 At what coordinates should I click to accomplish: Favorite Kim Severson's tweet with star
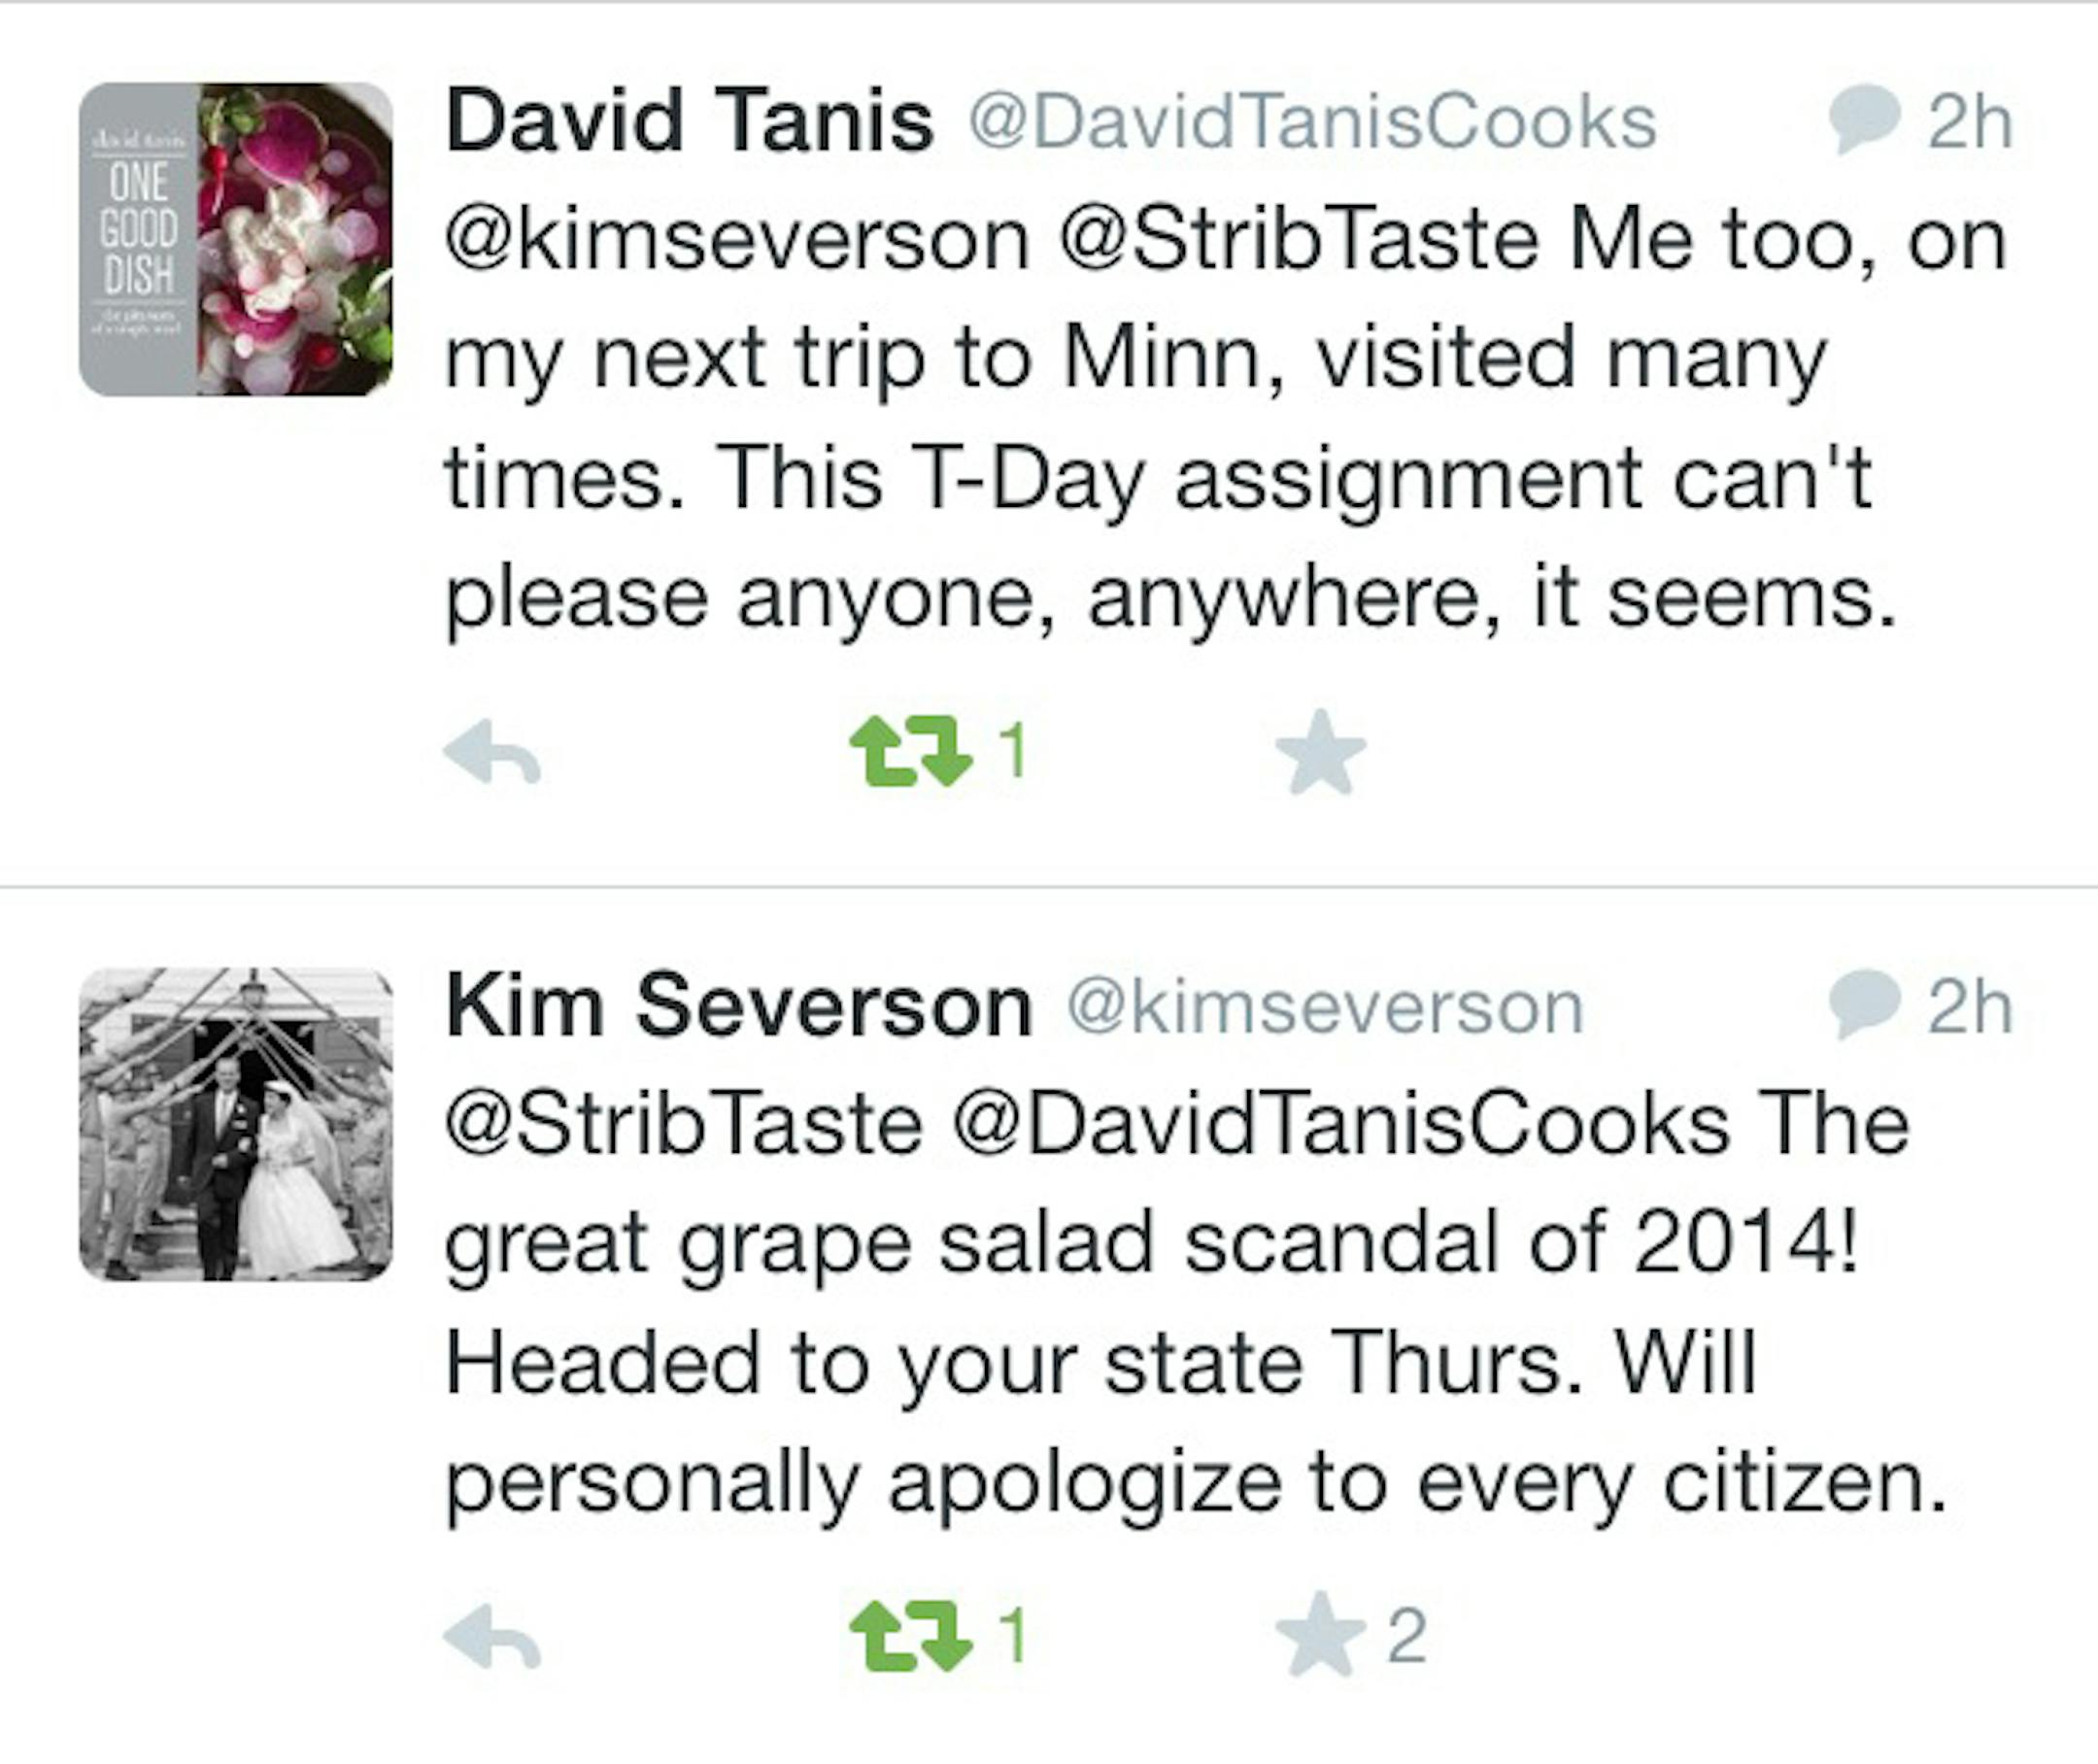(x=1320, y=1639)
